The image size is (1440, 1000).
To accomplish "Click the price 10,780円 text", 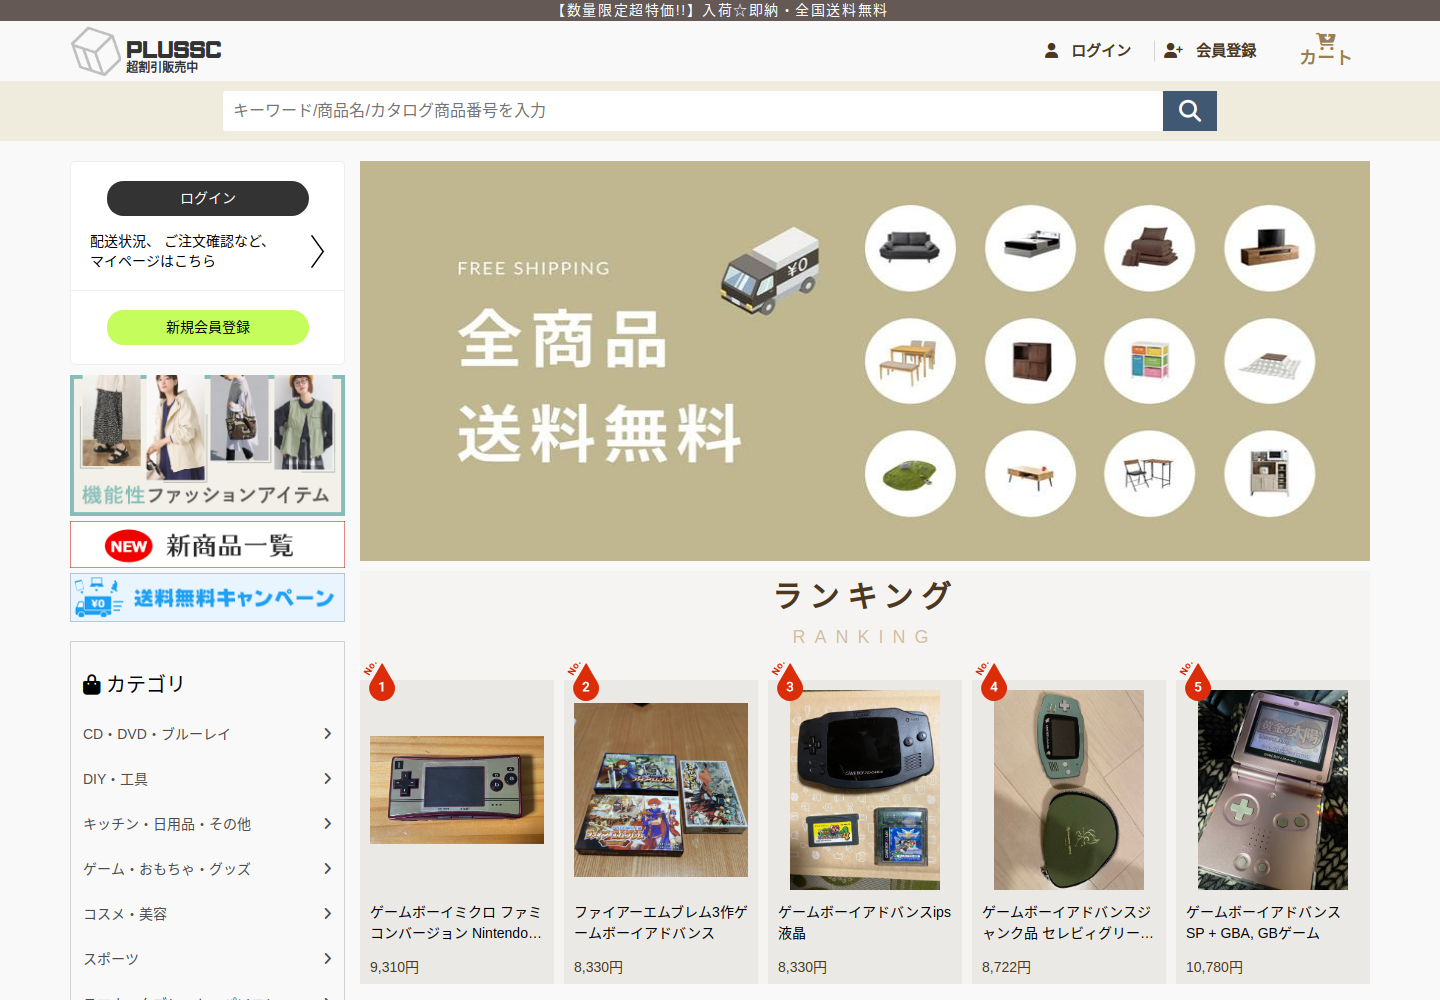I will tap(1214, 967).
